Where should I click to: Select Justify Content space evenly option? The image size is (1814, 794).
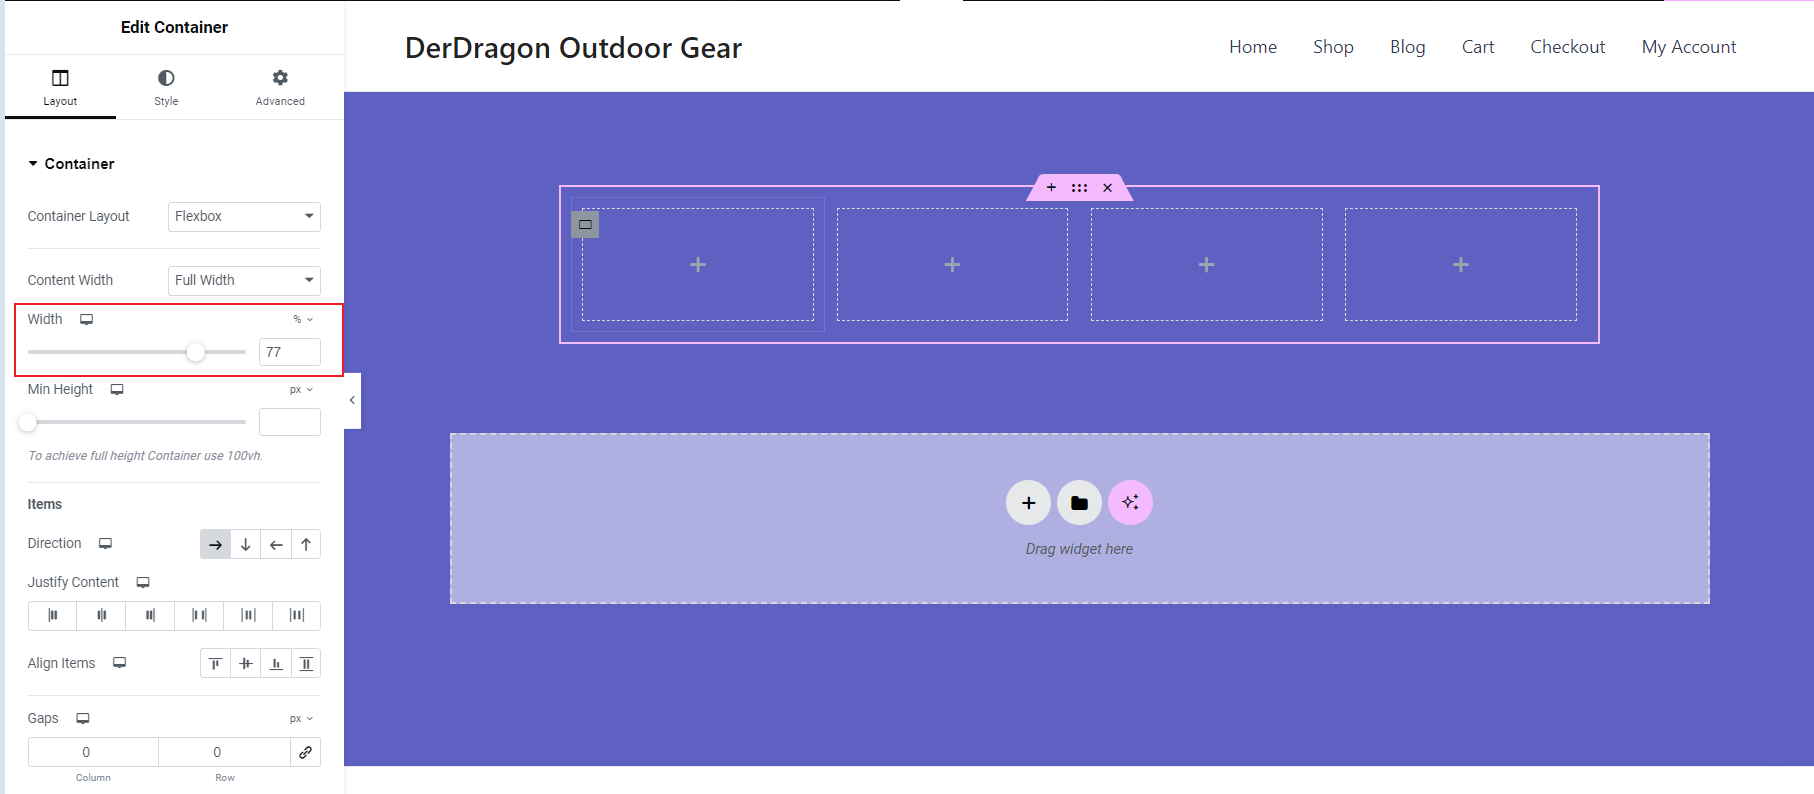pos(296,615)
